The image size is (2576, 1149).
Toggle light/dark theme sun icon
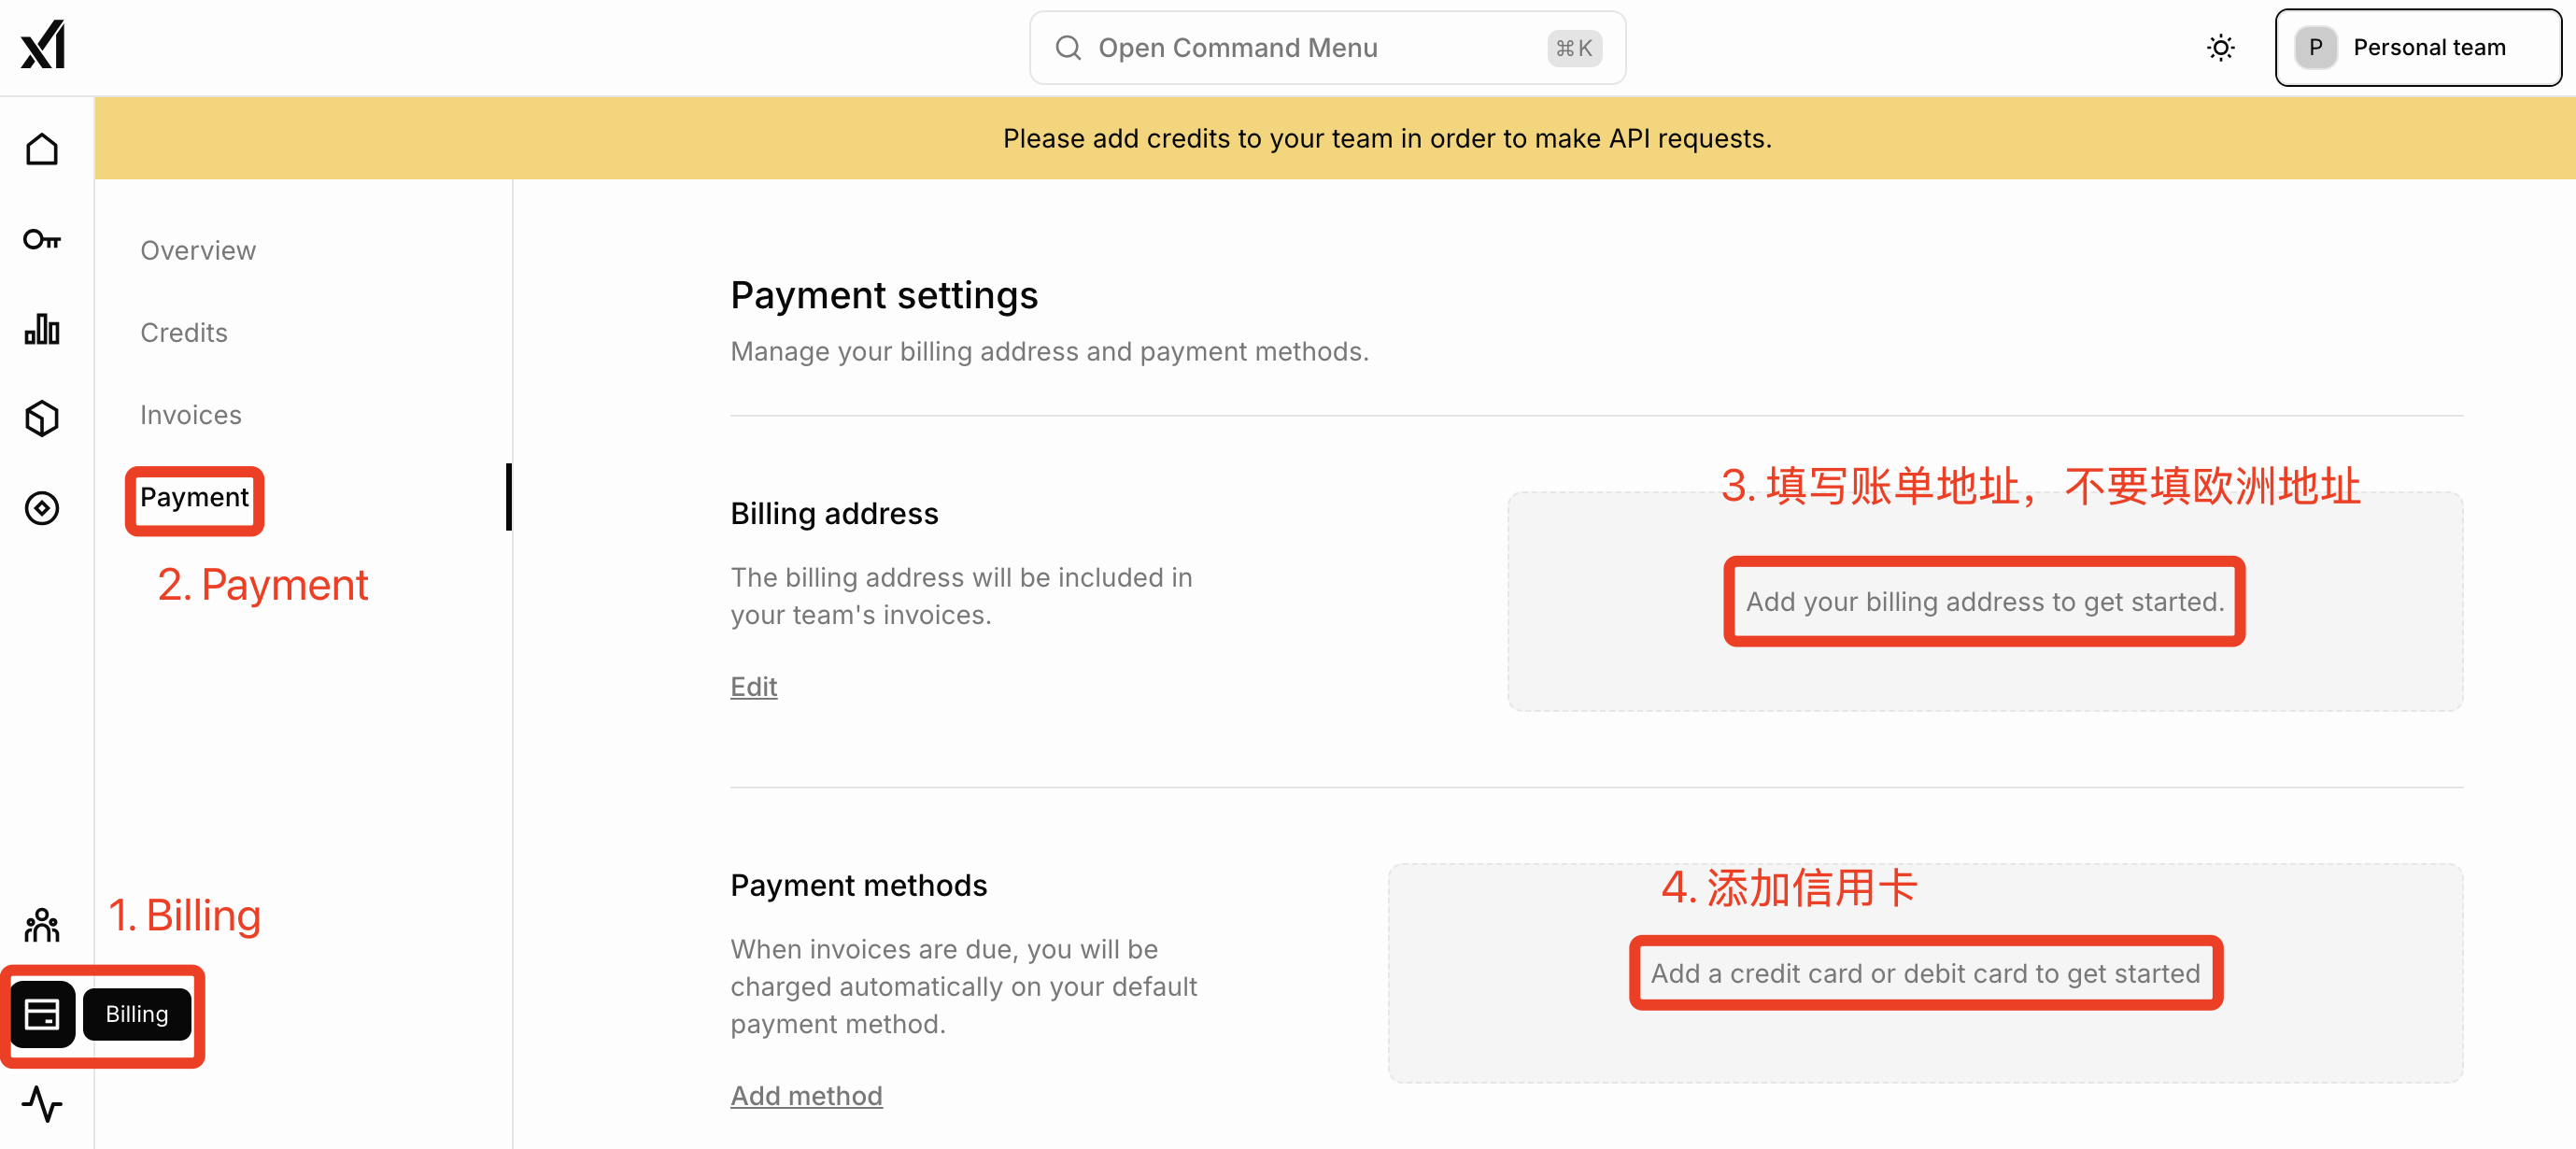[2220, 48]
